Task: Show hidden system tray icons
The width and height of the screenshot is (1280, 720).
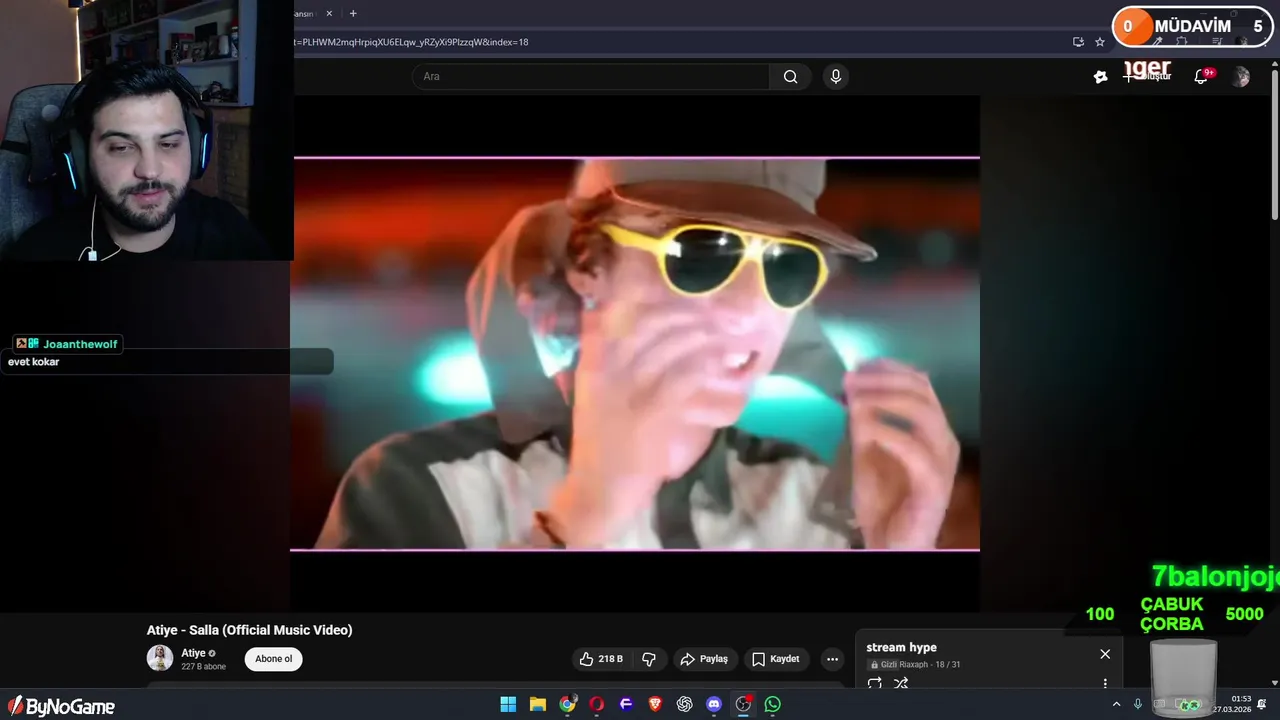Action: (1117, 704)
